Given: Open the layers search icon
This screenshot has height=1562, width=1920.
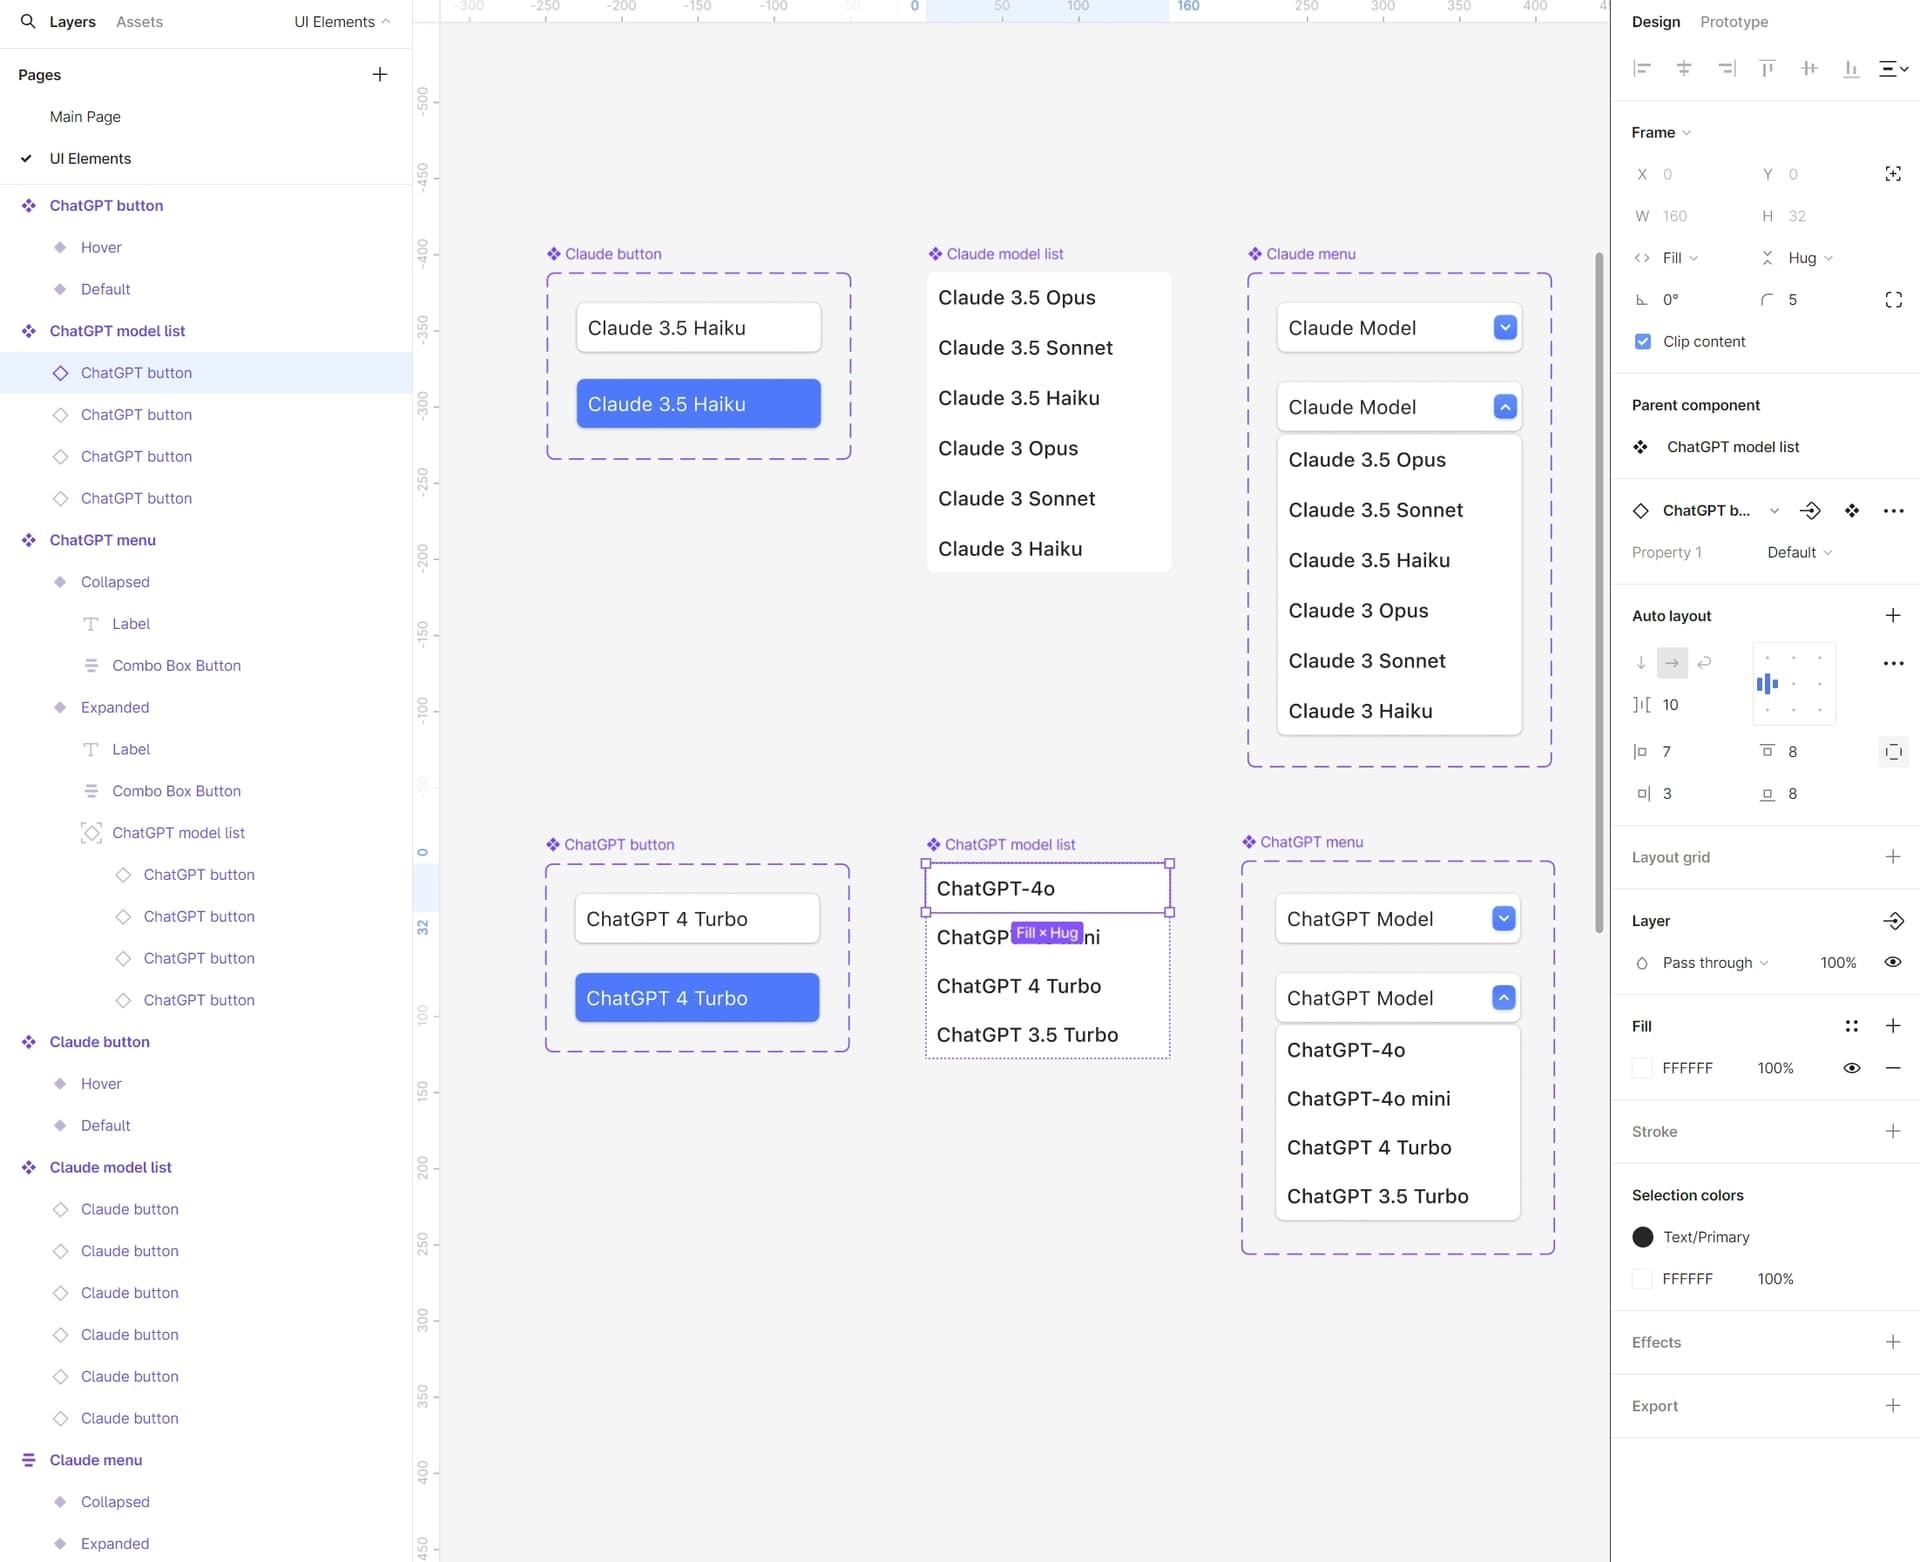Looking at the screenshot, I should click(x=28, y=21).
